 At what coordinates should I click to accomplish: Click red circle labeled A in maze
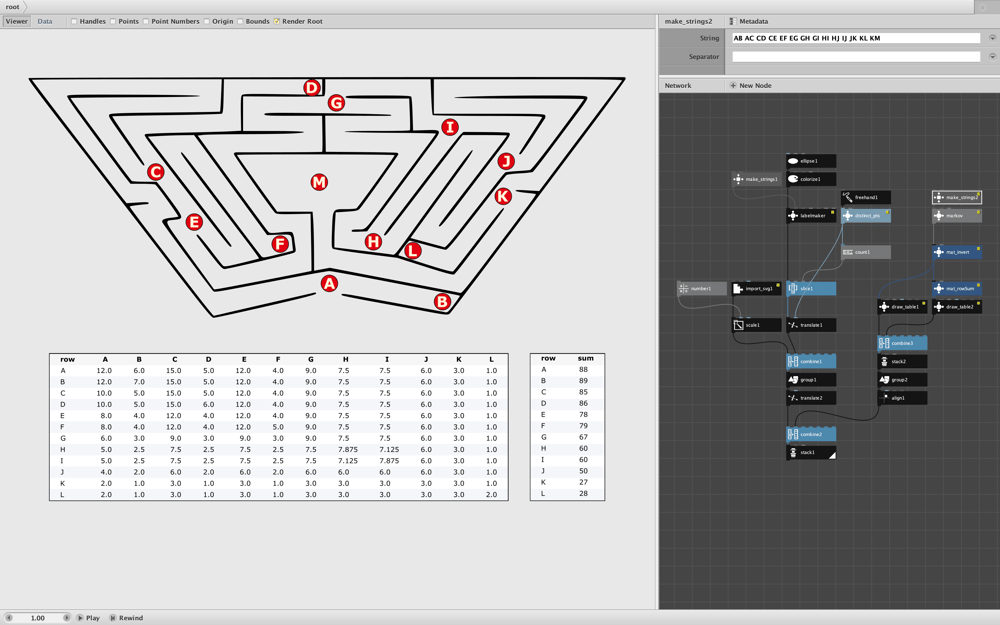click(x=329, y=283)
